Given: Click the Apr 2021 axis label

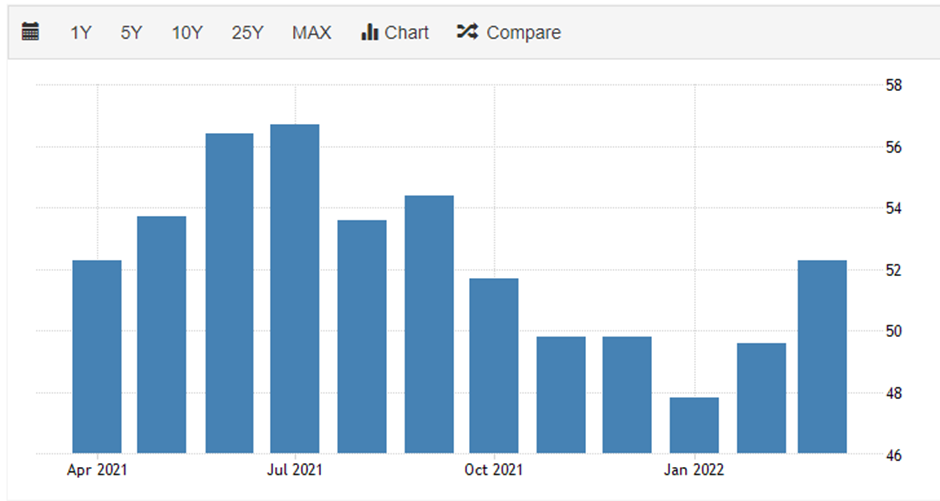Looking at the screenshot, I should point(97,469).
